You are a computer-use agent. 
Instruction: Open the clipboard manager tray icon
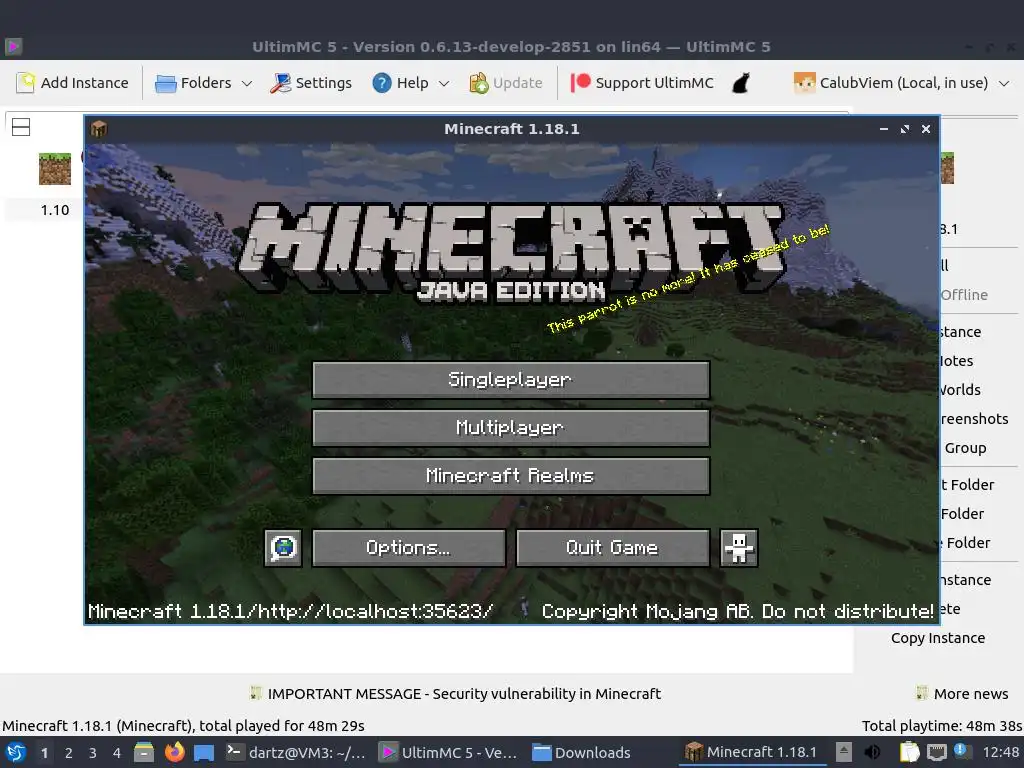click(909, 752)
